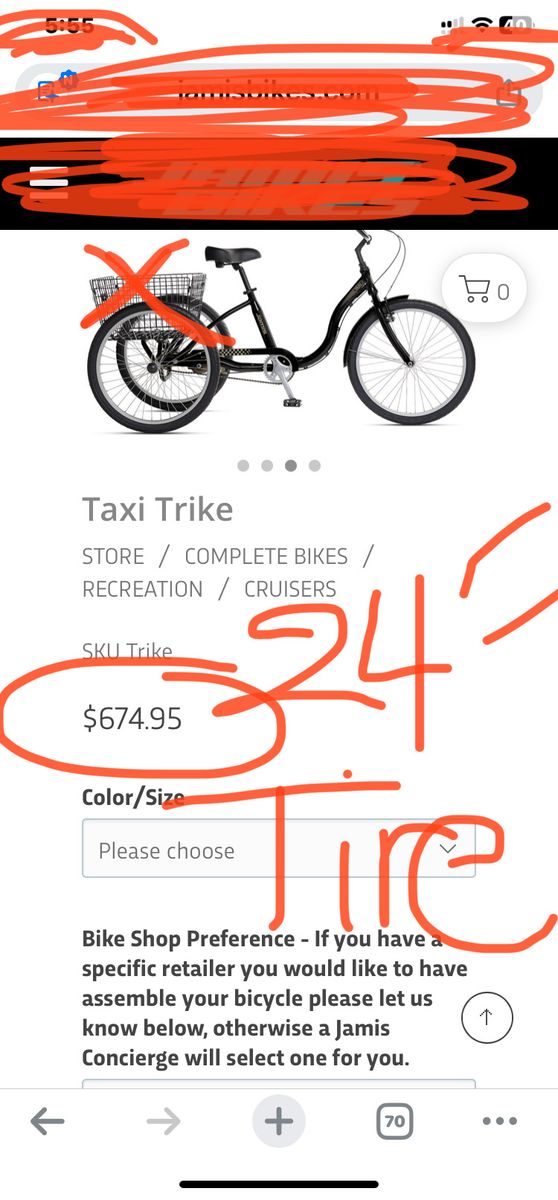Go to the STORE breadcrumb
The width and height of the screenshot is (558, 1200).
point(113,556)
